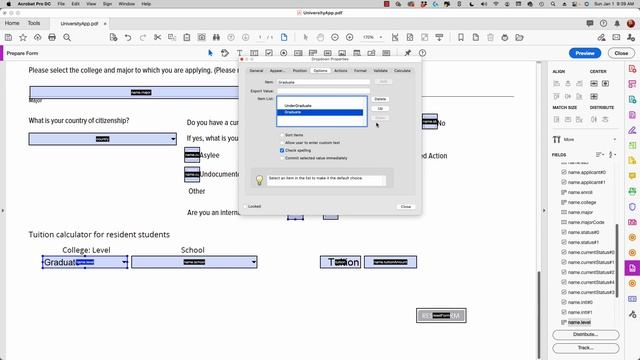Switch to the Validate tab
Viewport: 640px width, 360px height.
point(380,71)
